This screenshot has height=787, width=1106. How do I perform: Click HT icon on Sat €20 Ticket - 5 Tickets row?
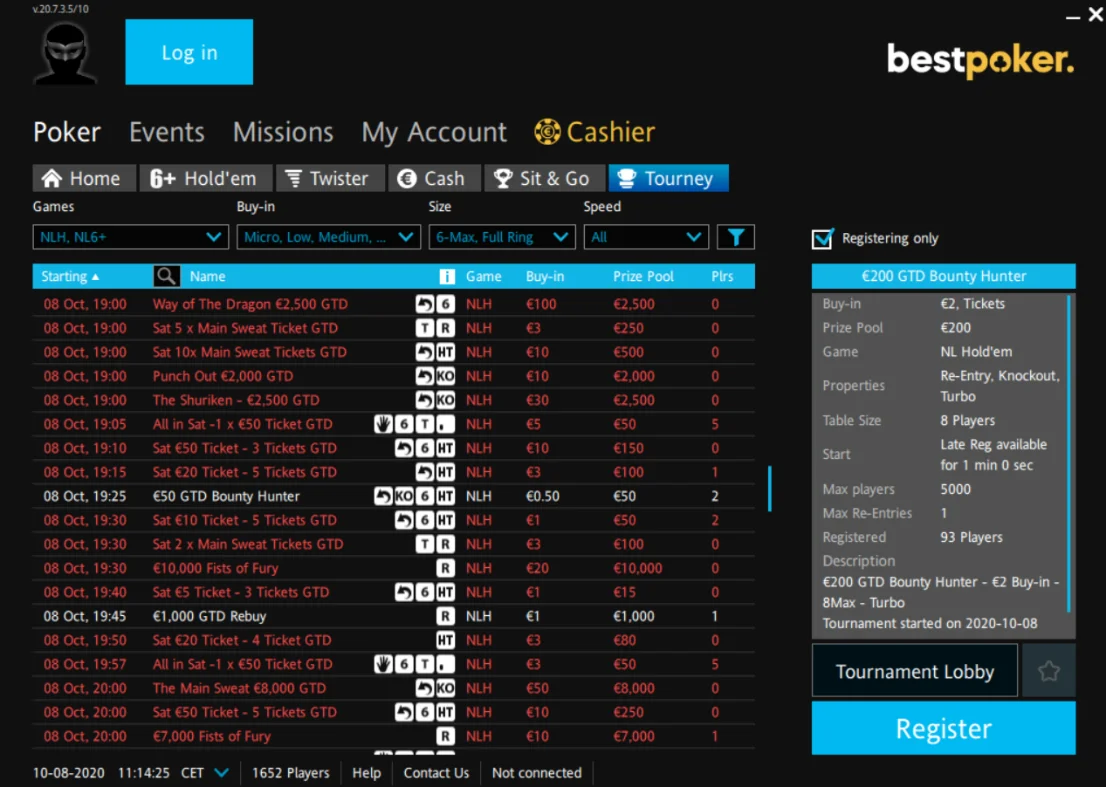tap(446, 472)
